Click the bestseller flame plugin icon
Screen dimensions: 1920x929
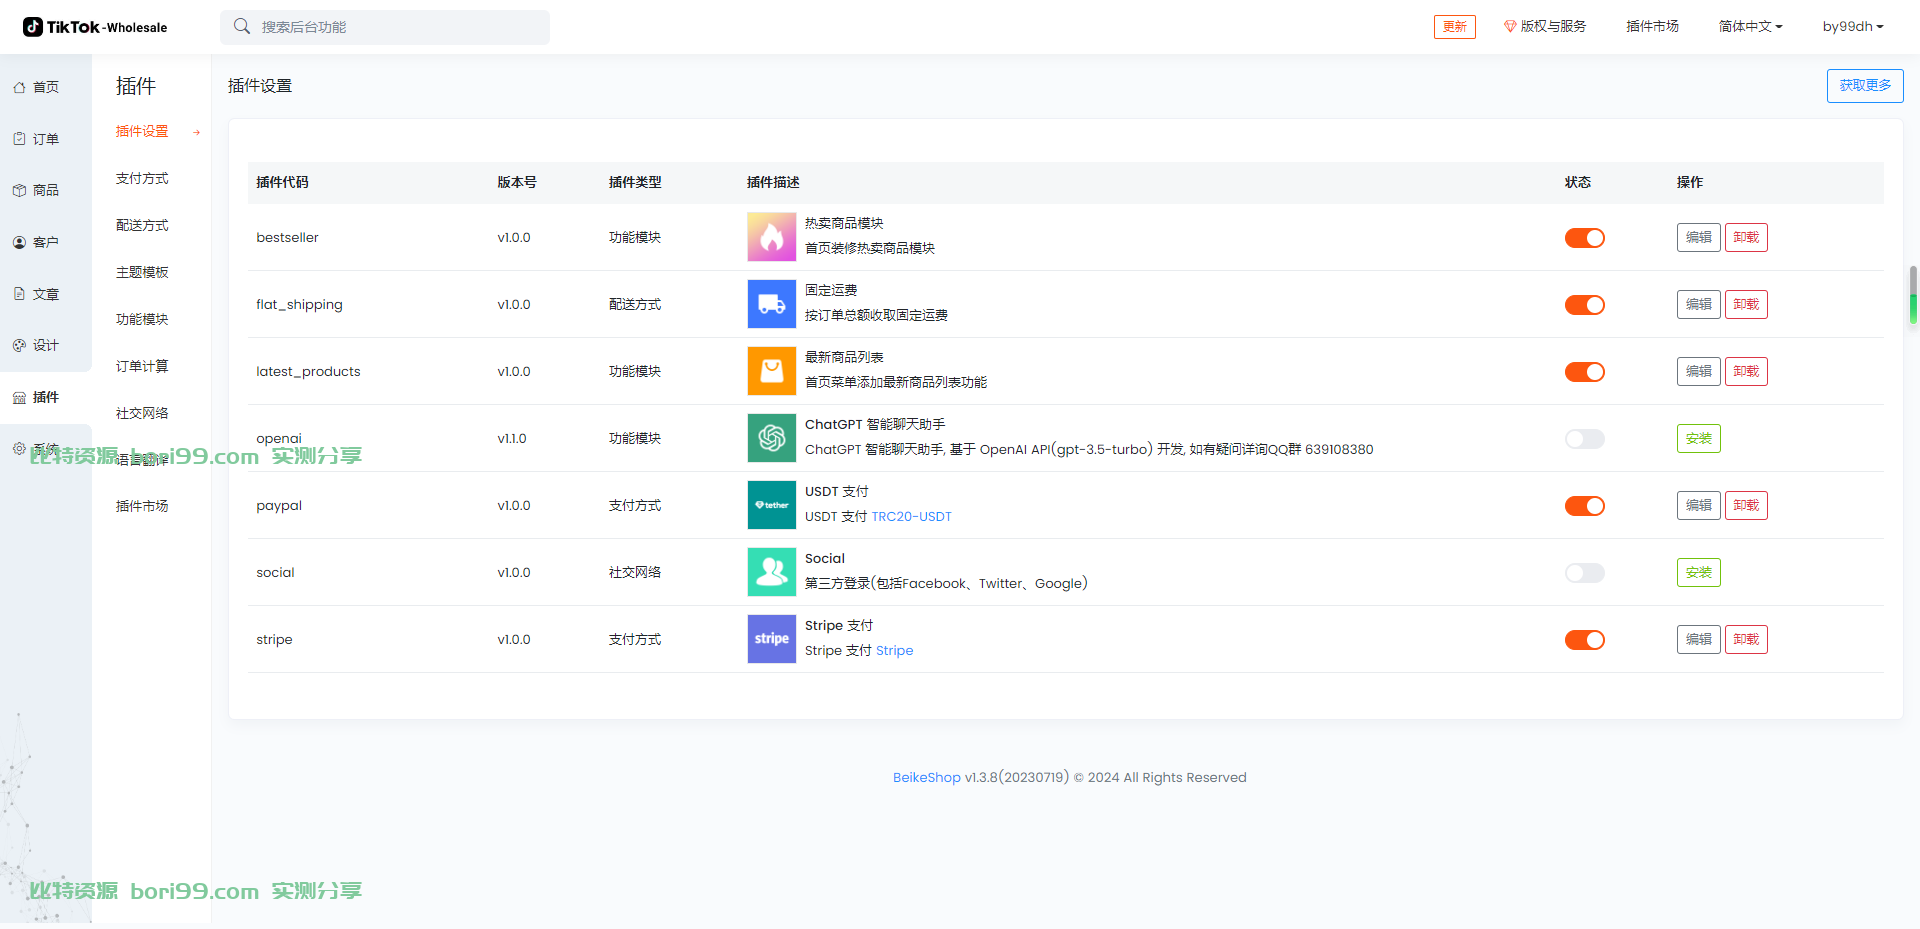772,237
